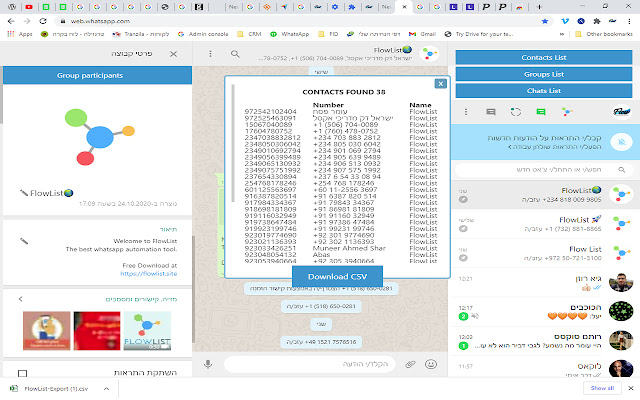Open the FlowList rocket chat
The image size is (640, 400).
tap(546, 224)
